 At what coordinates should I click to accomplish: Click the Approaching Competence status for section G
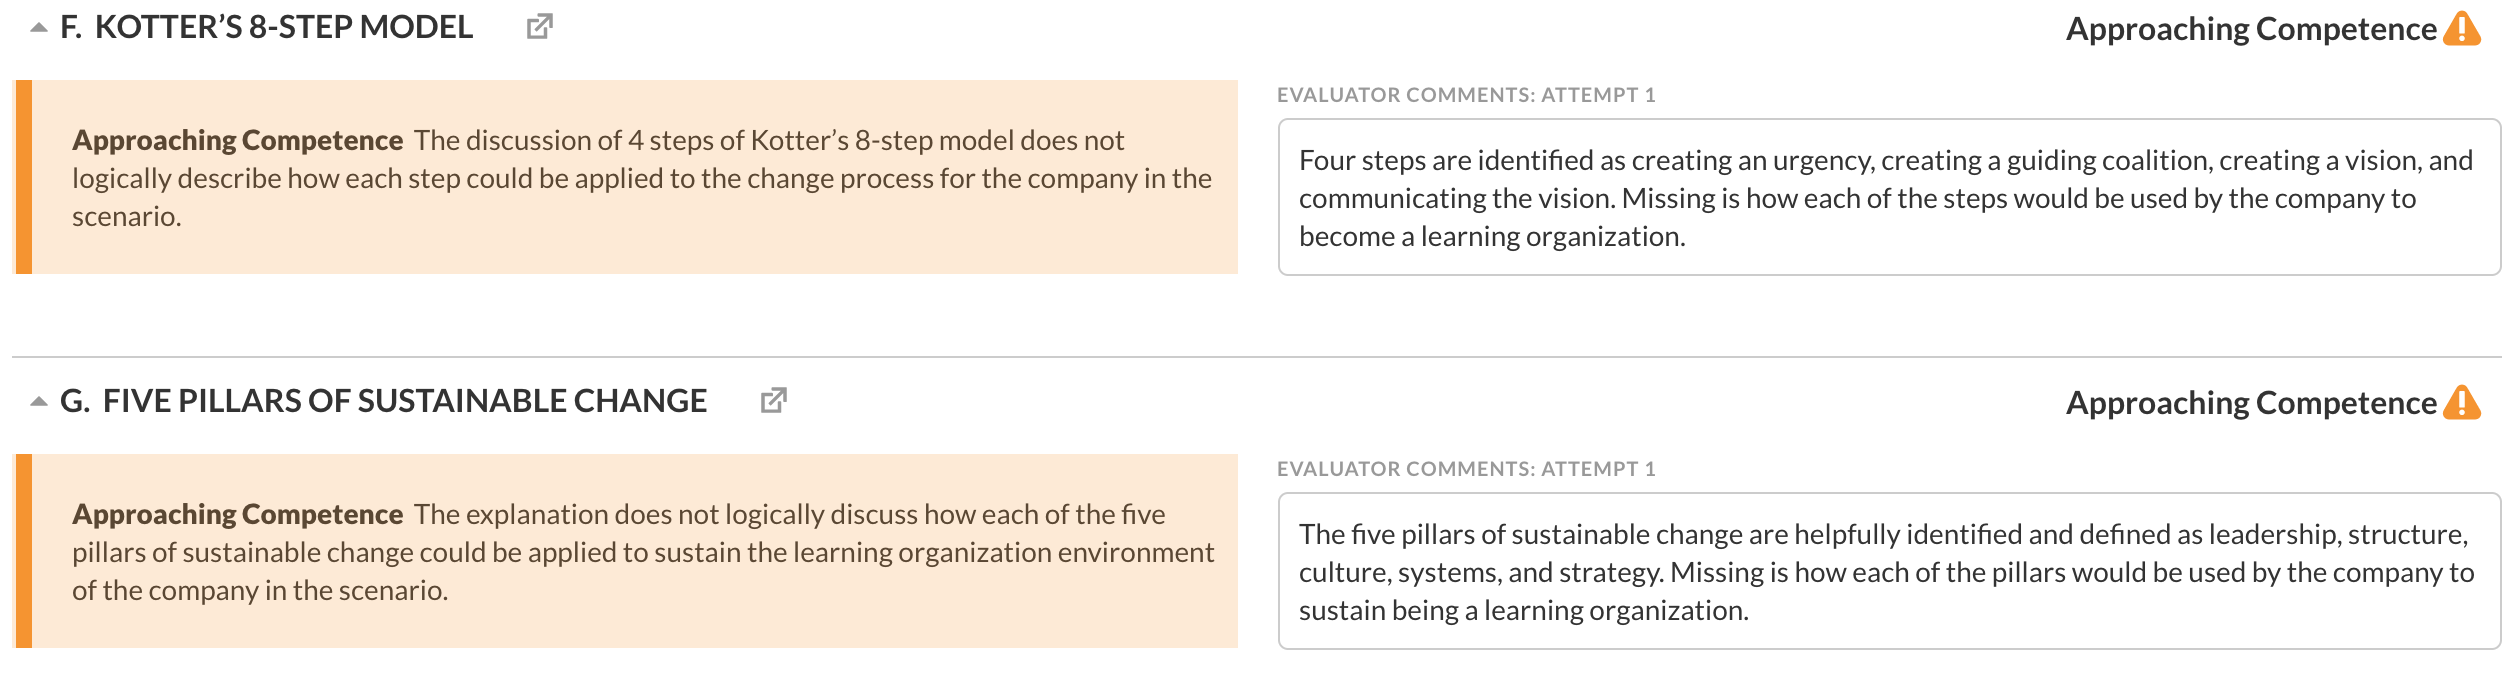2251,403
